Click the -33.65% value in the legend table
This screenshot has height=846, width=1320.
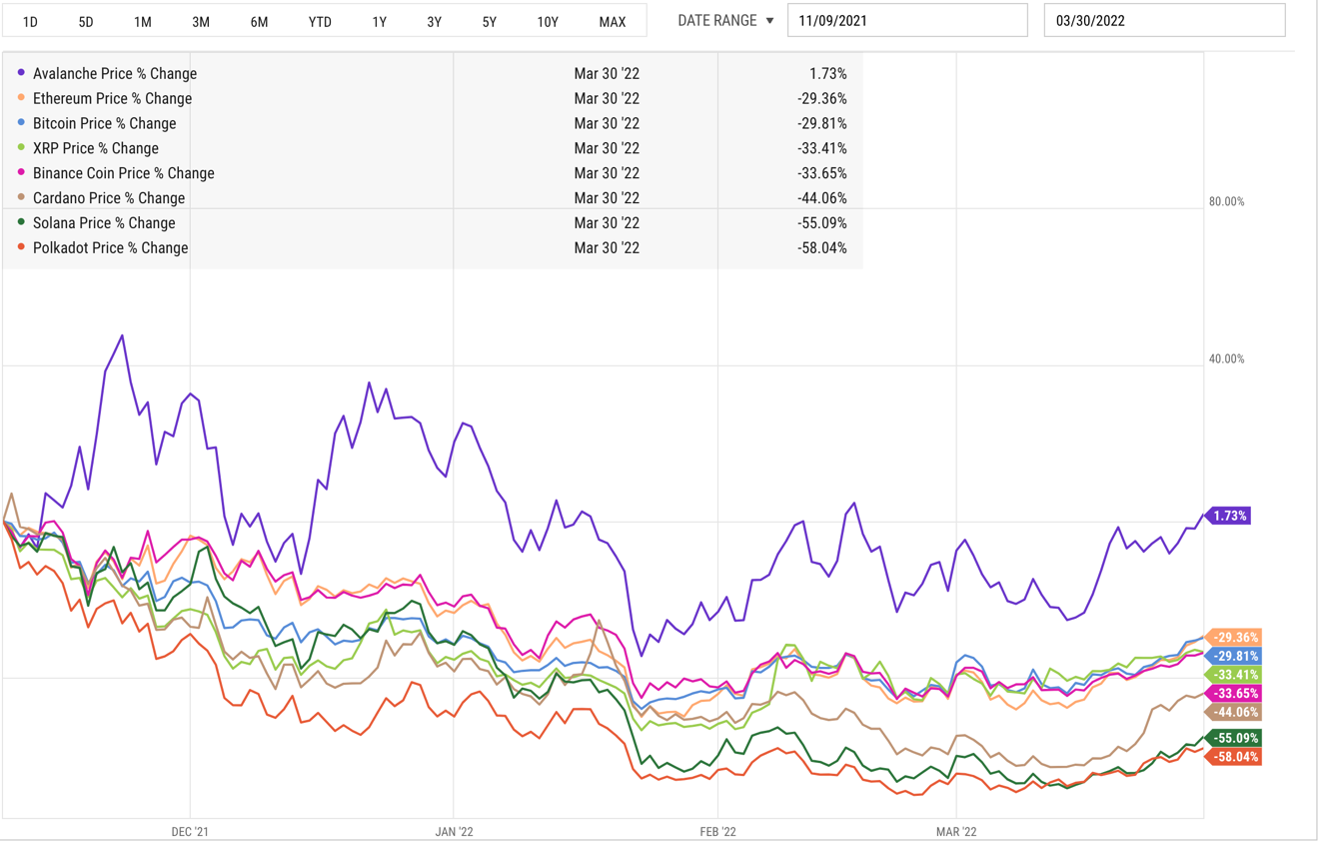point(822,174)
